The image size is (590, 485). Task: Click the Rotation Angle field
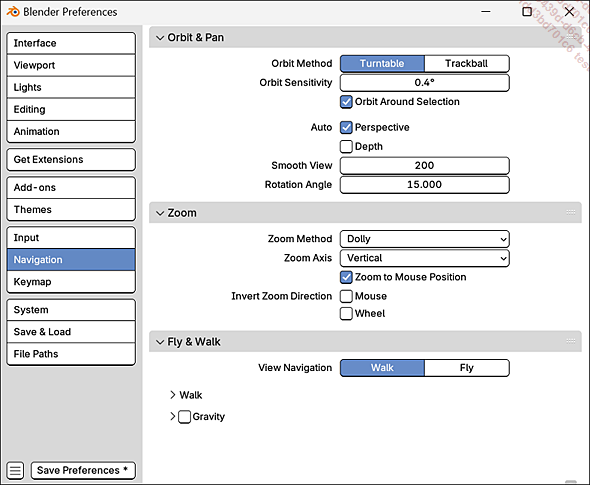(424, 185)
